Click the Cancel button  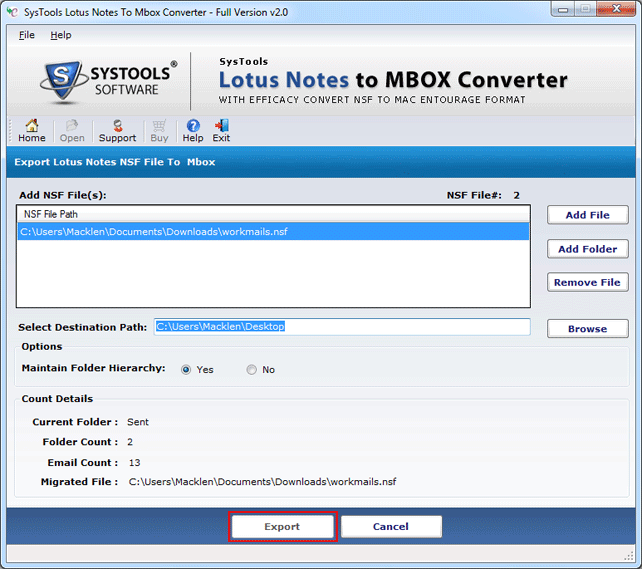coord(391,526)
